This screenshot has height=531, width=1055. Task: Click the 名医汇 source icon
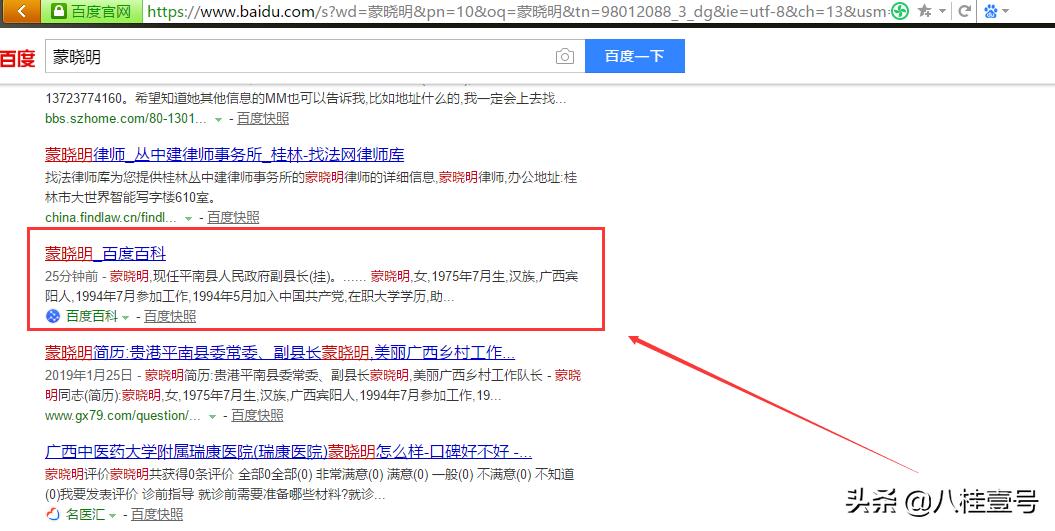tap(53, 515)
